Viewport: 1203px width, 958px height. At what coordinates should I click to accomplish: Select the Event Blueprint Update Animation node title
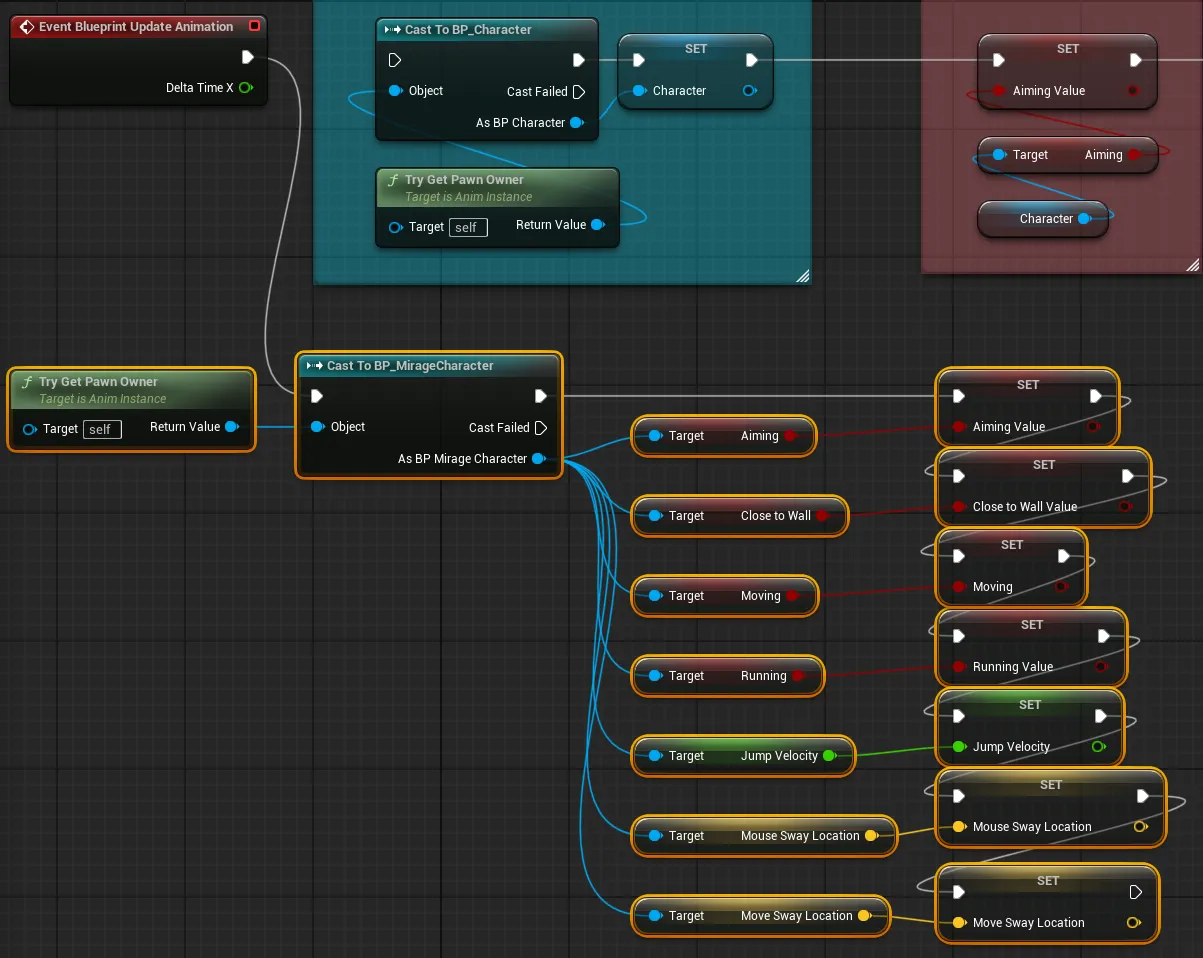click(x=136, y=27)
